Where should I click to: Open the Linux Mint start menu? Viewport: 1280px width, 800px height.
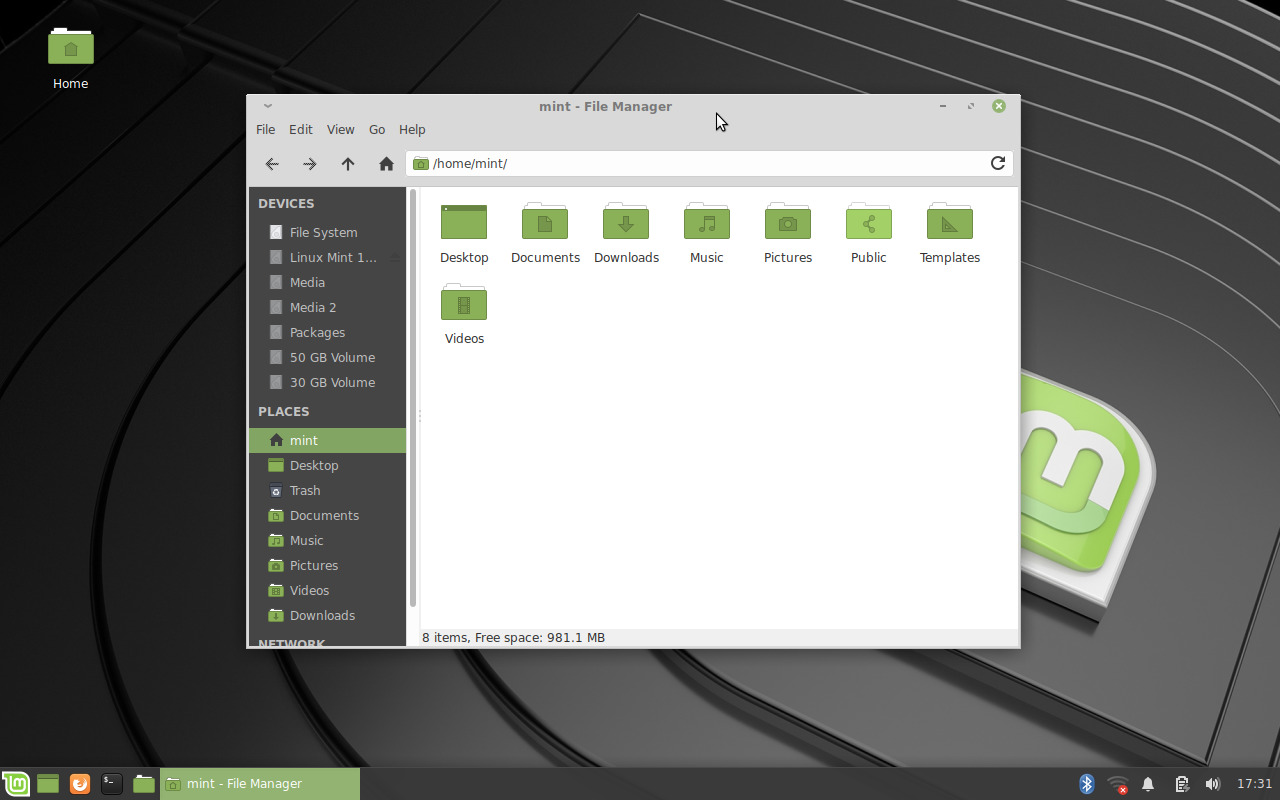click(x=16, y=784)
